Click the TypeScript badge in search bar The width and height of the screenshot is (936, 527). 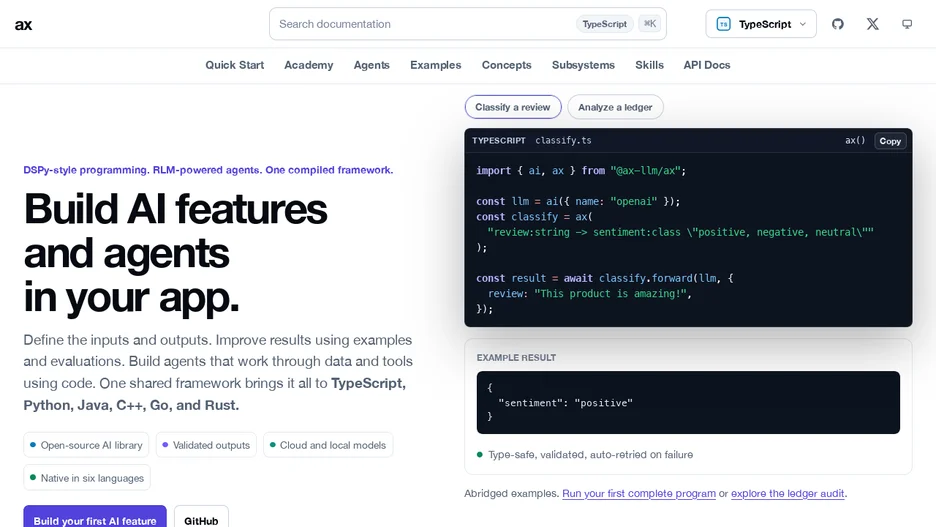tap(604, 24)
